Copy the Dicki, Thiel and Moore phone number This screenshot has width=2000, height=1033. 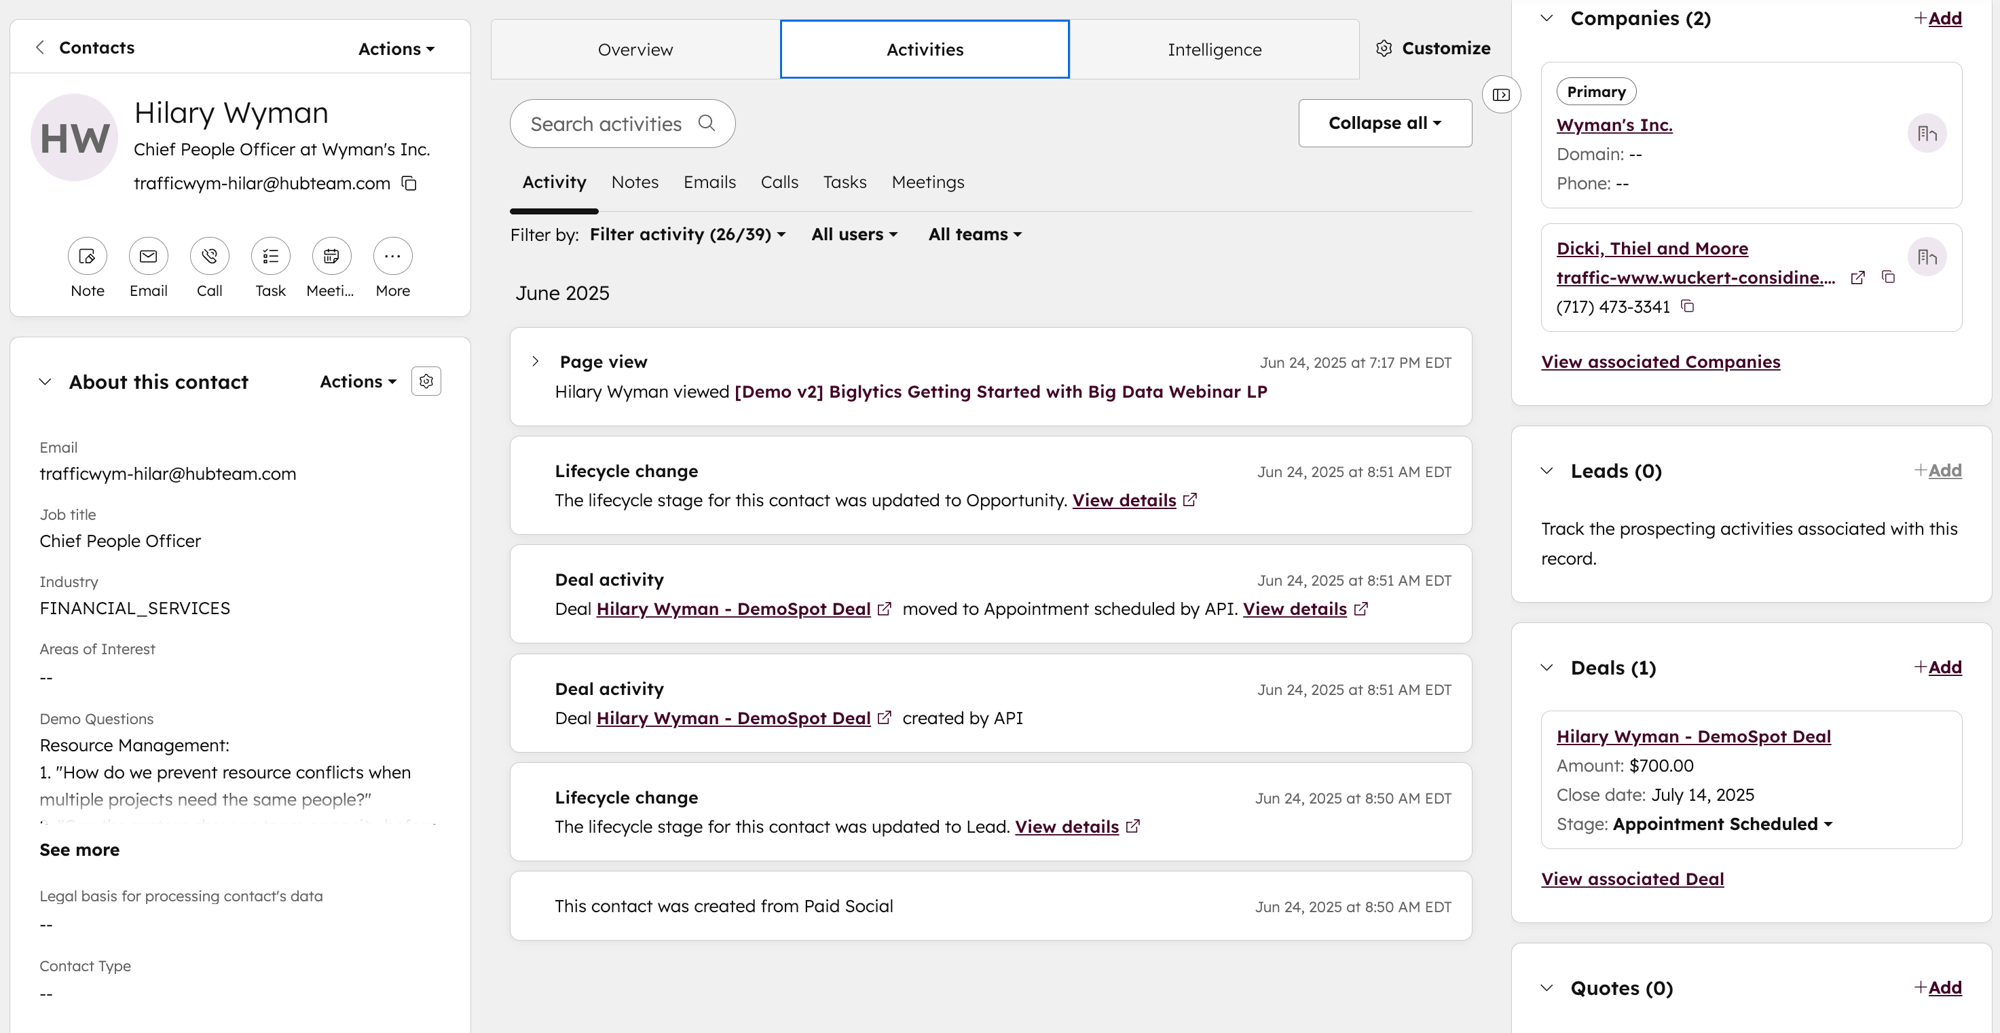[x=1688, y=307]
